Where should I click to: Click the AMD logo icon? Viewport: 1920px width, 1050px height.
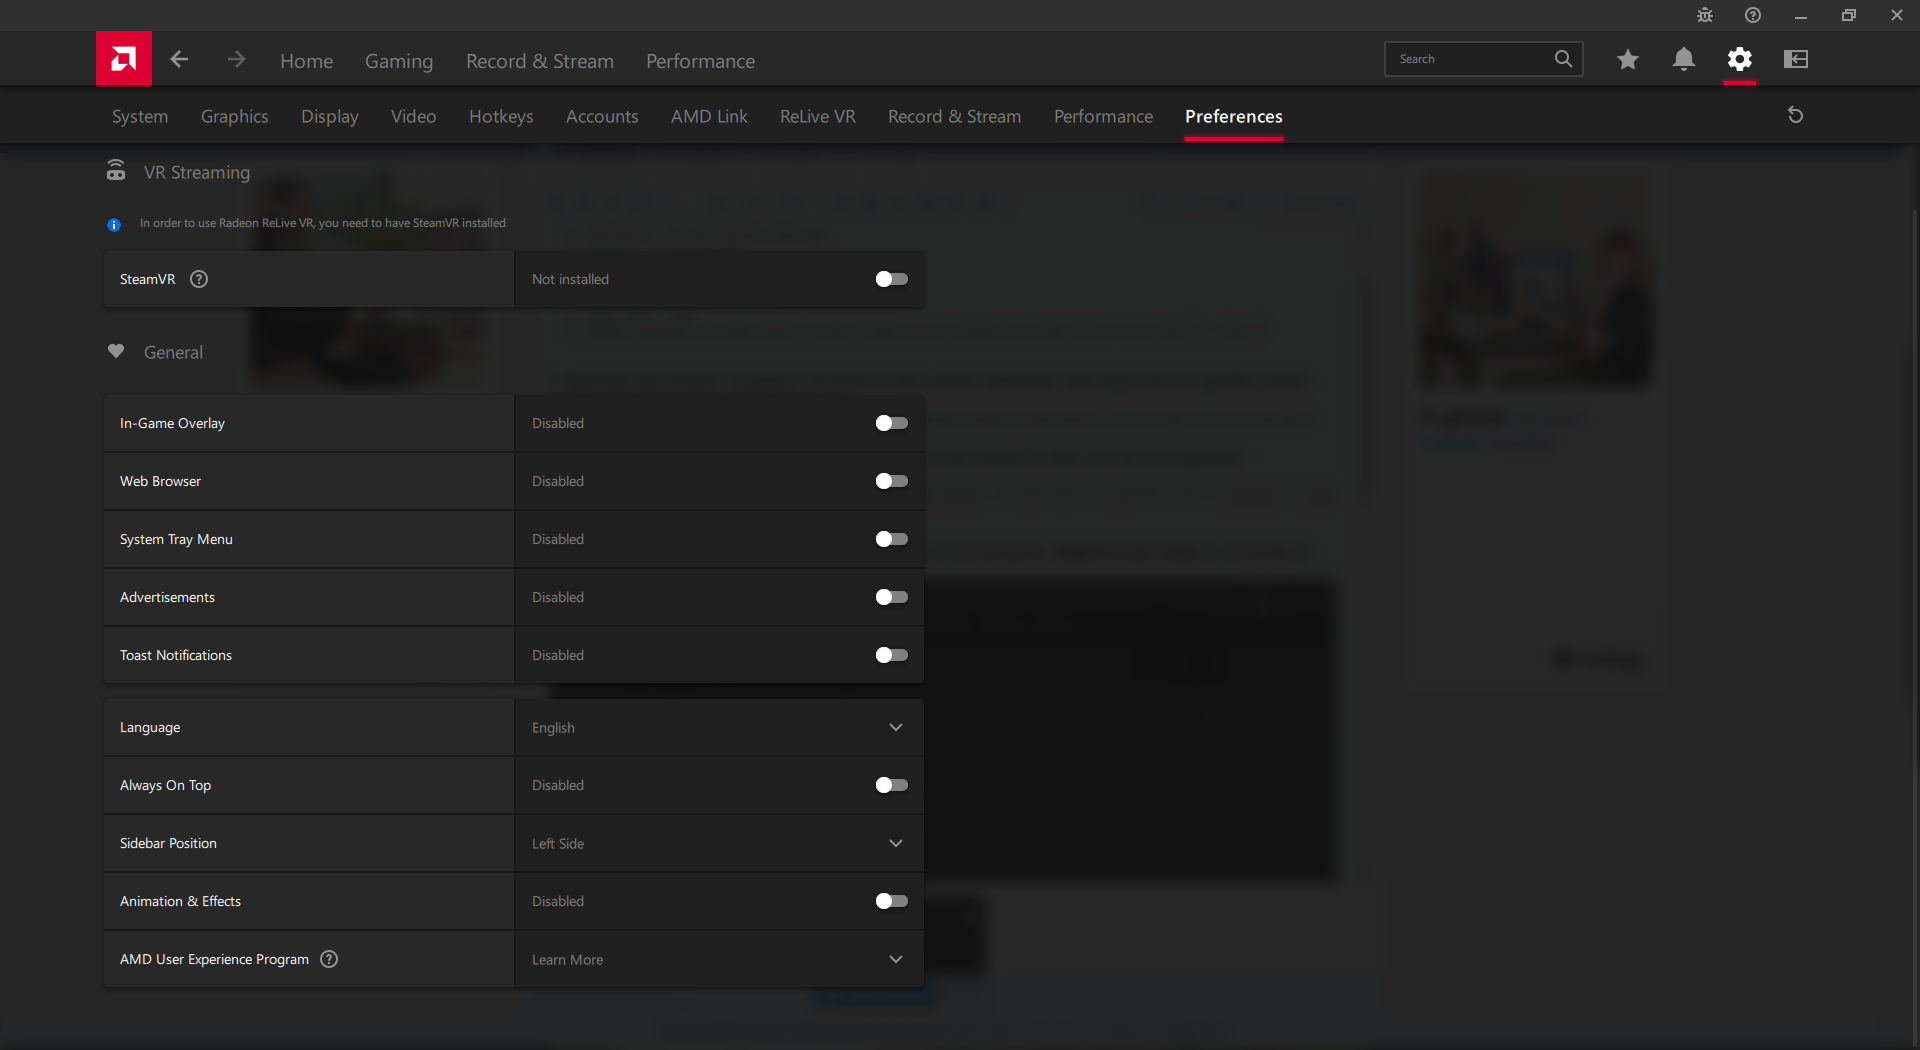[x=124, y=59]
